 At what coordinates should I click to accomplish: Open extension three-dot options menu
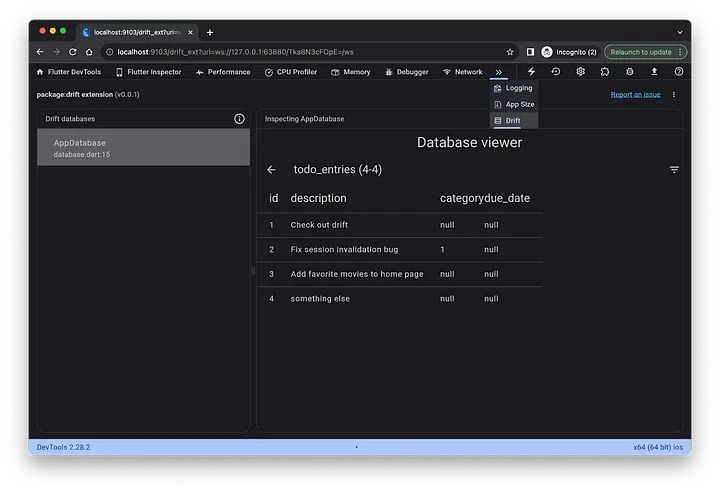click(x=674, y=95)
